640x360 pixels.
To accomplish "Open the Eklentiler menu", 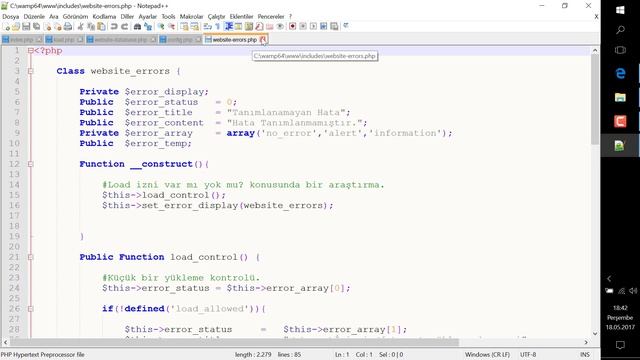I will pos(241,16).
